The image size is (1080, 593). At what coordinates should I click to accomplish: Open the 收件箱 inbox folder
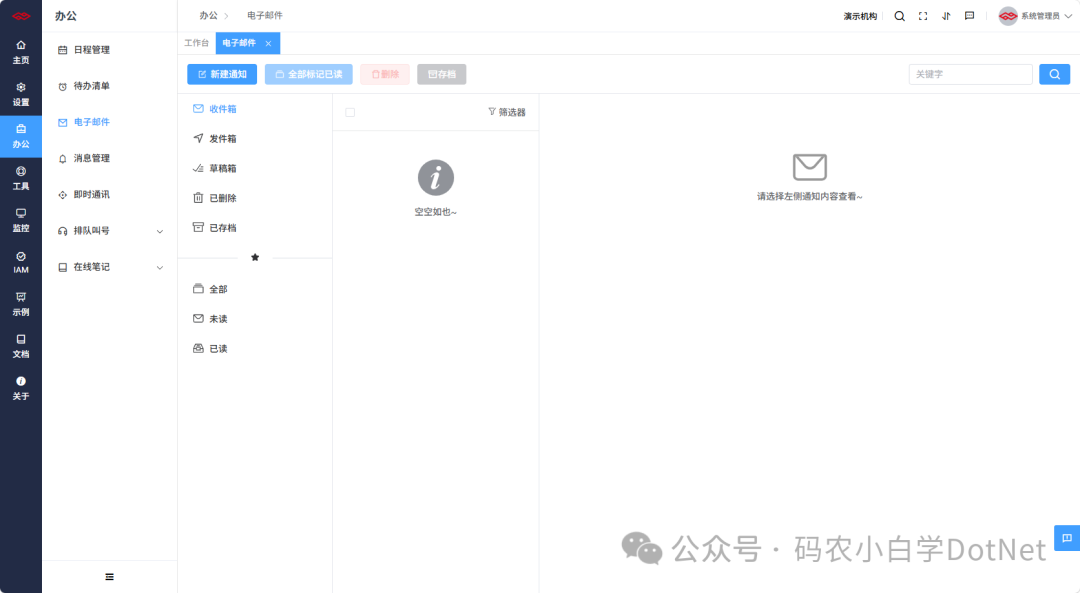click(x=255, y=109)
